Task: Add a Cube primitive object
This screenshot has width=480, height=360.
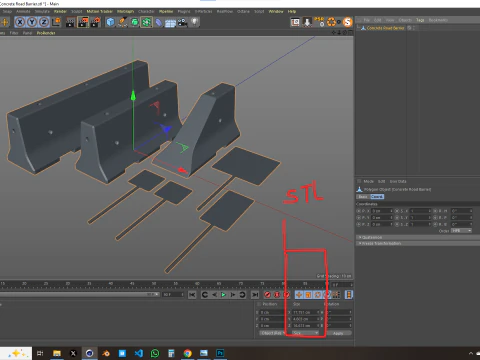Action: 110,22
